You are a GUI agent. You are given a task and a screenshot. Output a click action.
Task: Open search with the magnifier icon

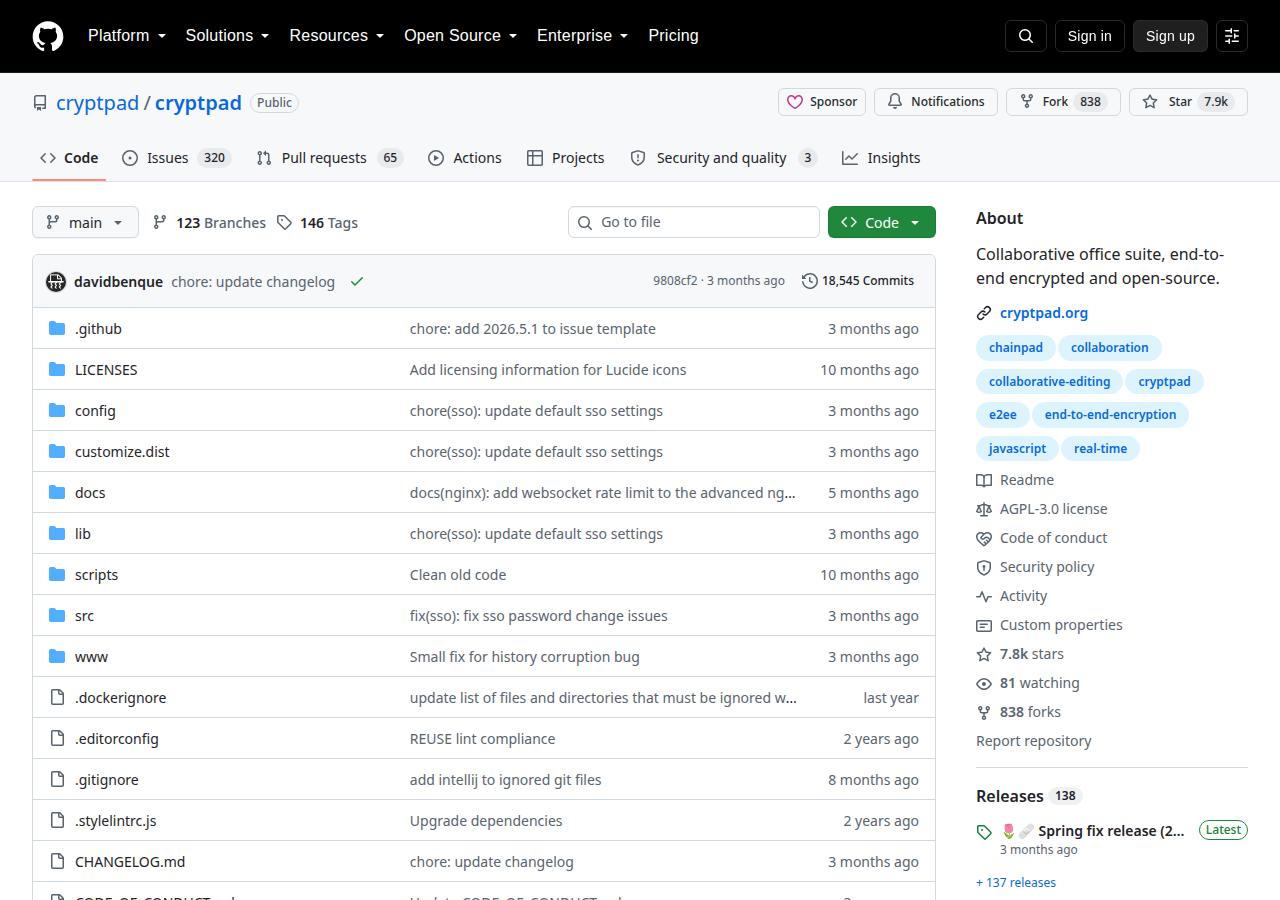pos(1026,36)
